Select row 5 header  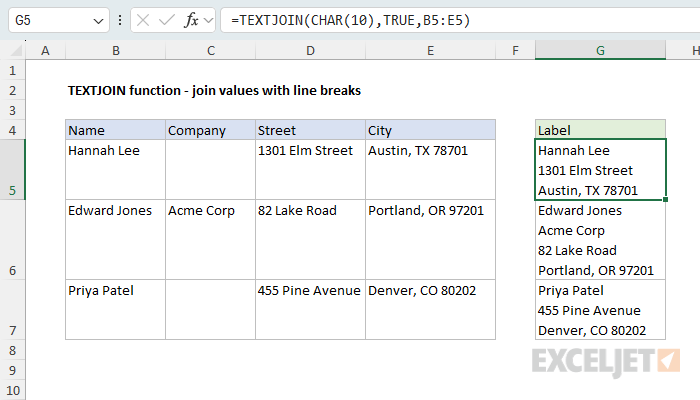(12, 170)
